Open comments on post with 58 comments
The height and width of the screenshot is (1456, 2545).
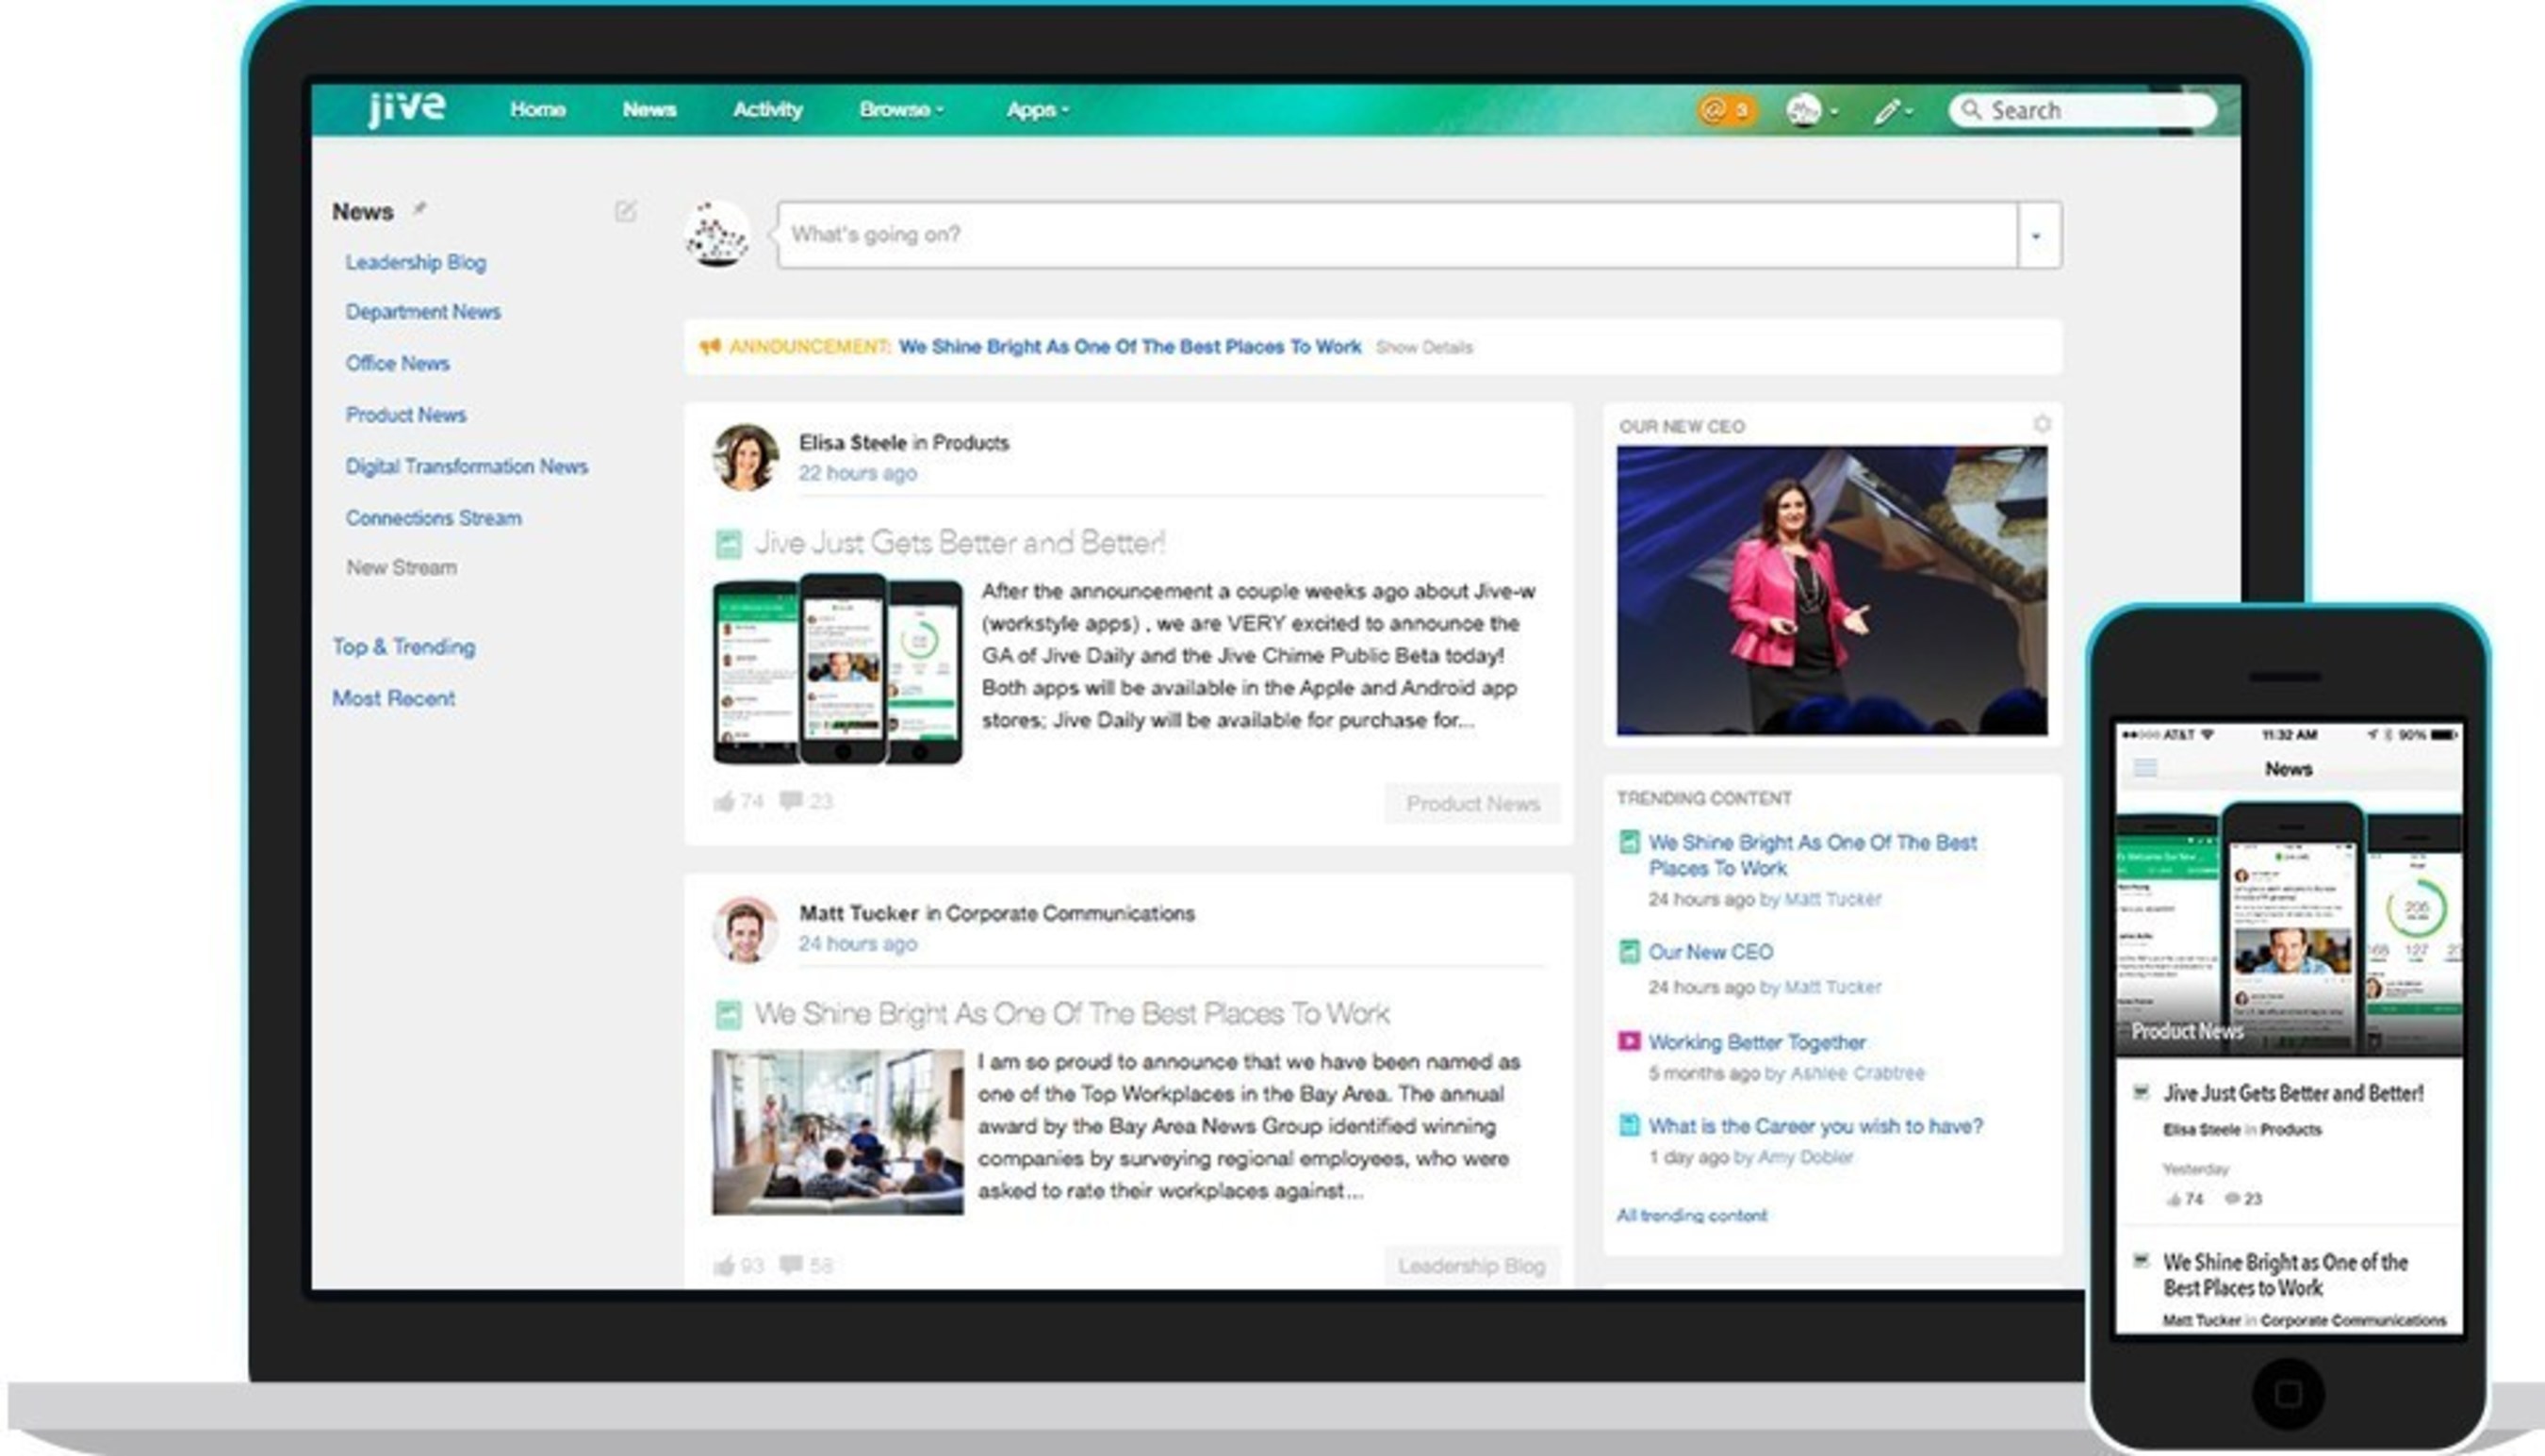tap(806, 1265)
